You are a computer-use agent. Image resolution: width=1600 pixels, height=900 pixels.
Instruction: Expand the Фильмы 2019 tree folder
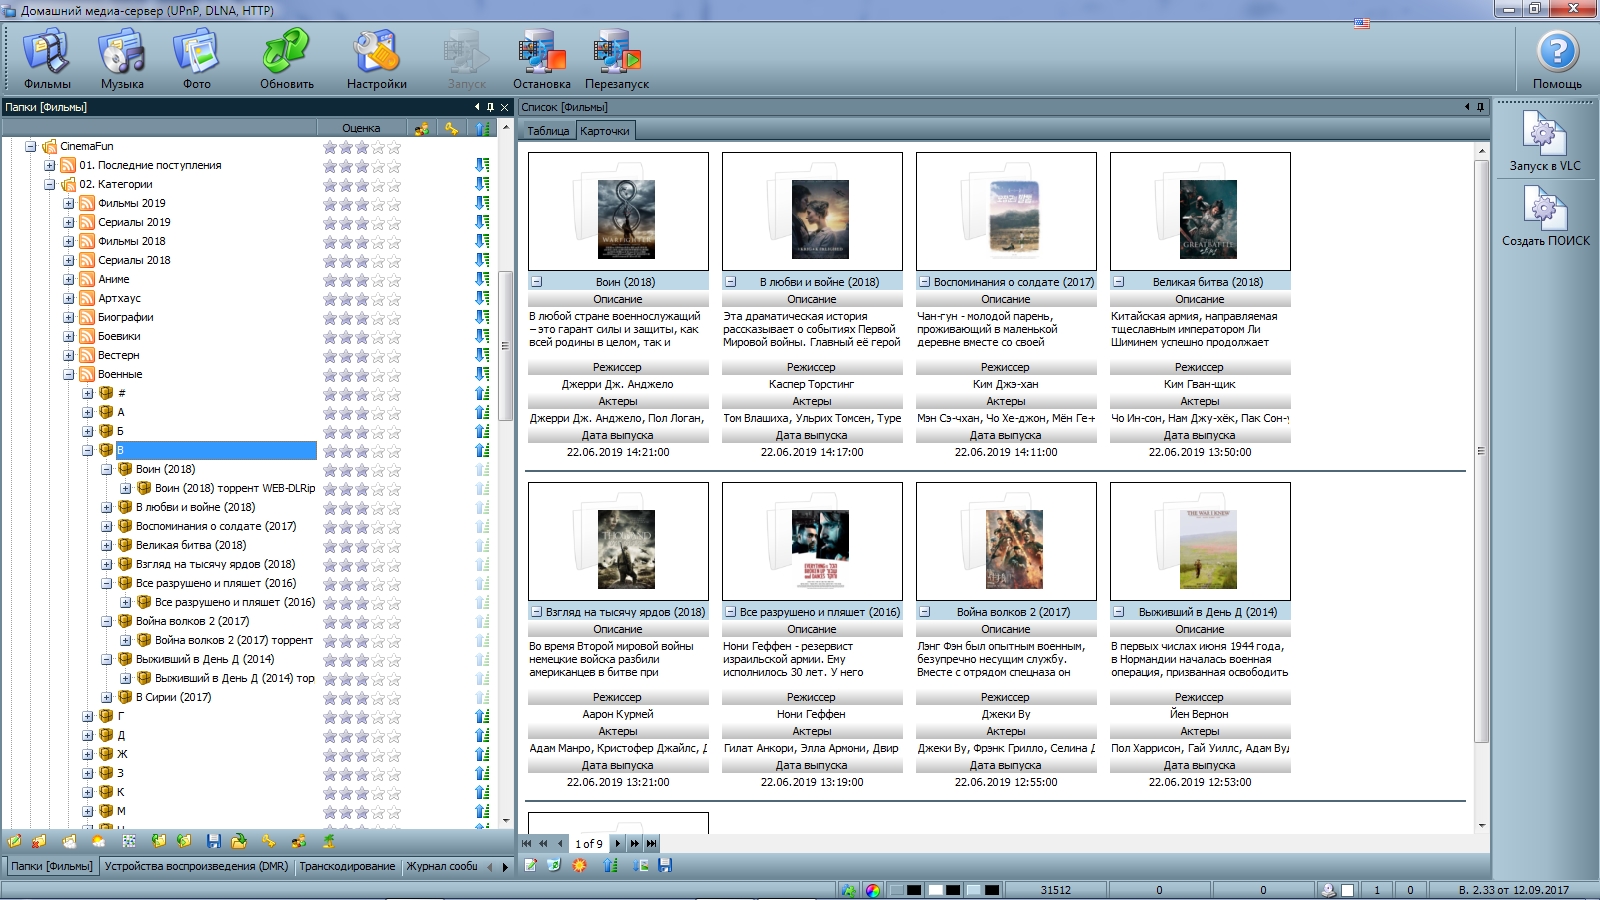69,203
